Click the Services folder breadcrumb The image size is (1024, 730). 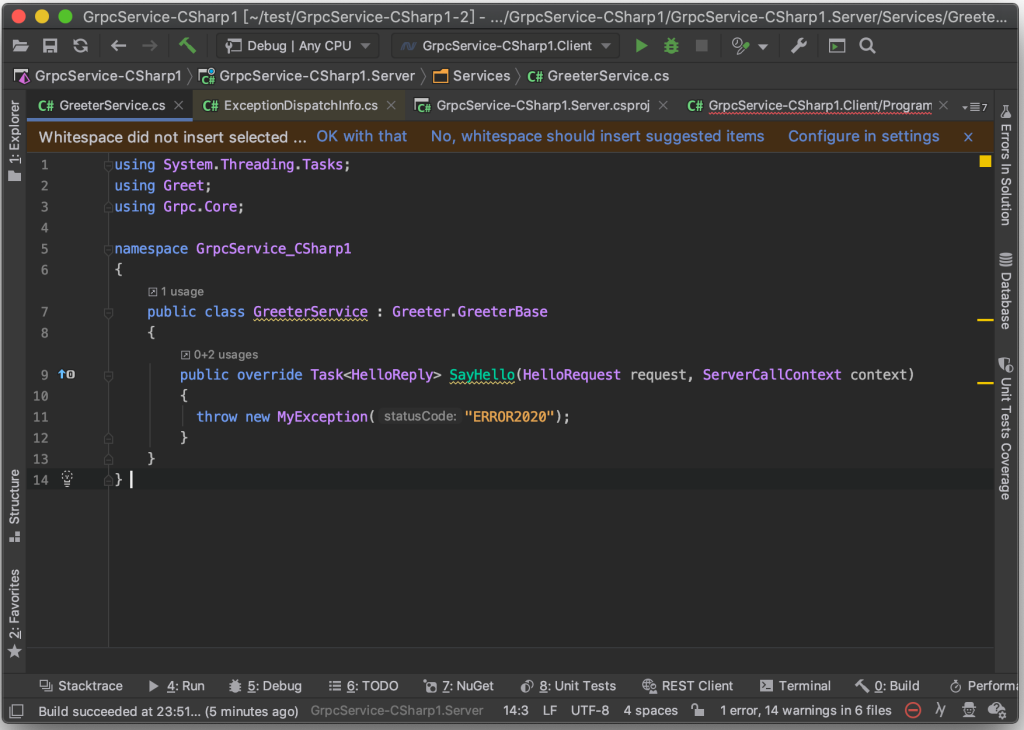472,76
